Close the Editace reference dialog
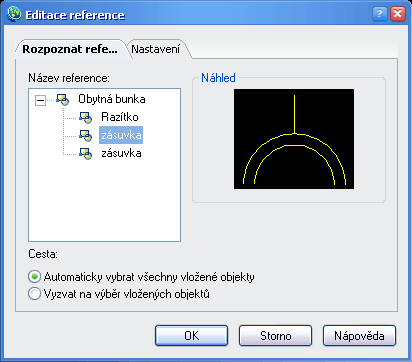The image size is (412, 362). pyautogui.click(x=397, y=14)
